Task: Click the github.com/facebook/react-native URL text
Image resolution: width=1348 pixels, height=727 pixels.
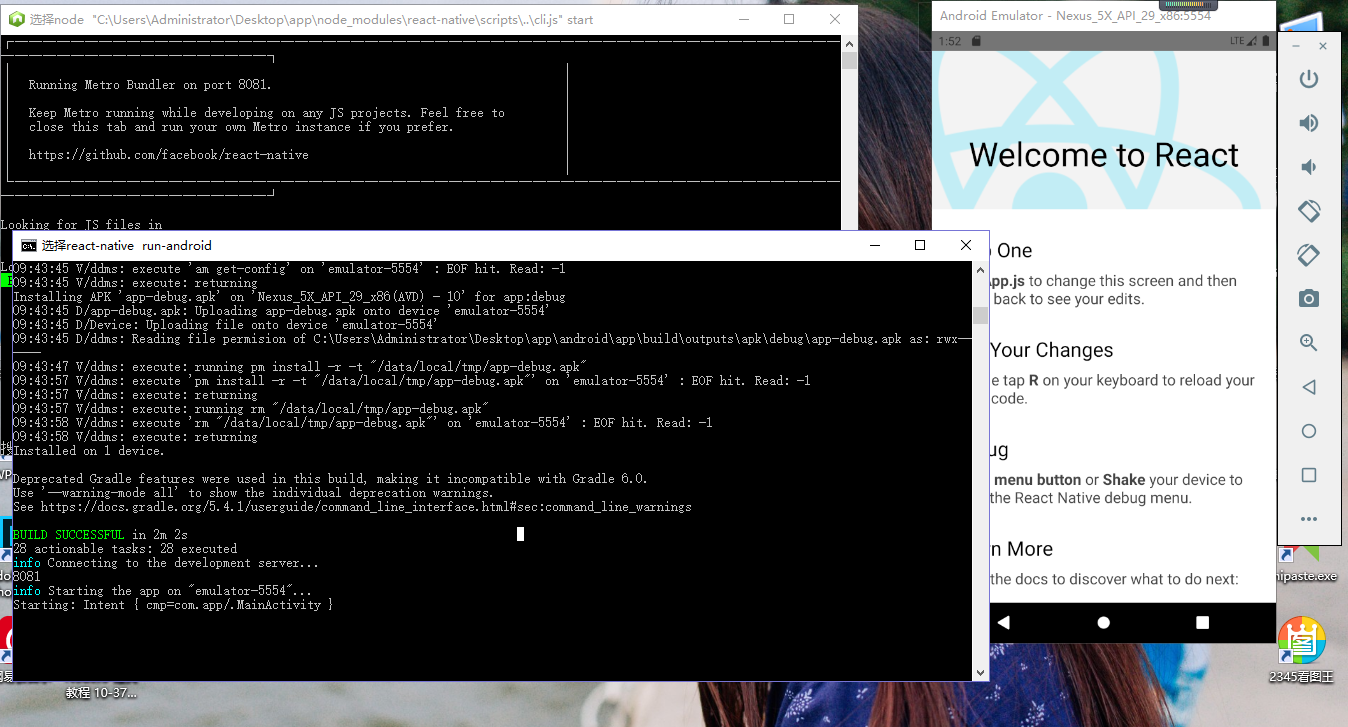Action: click(x=168, y=155)
